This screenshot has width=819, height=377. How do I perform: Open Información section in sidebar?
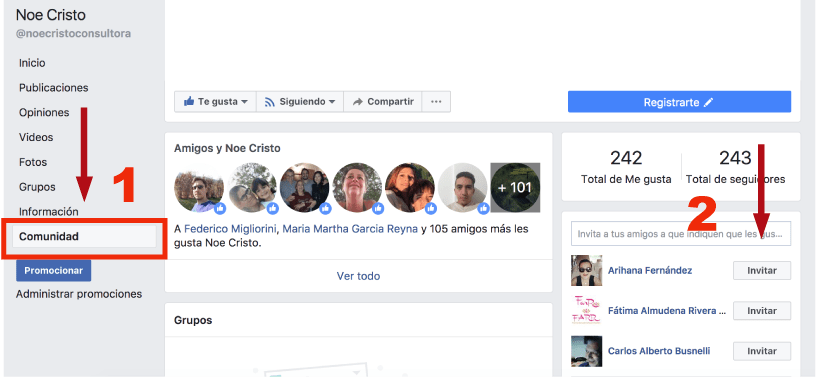point(49,212)
